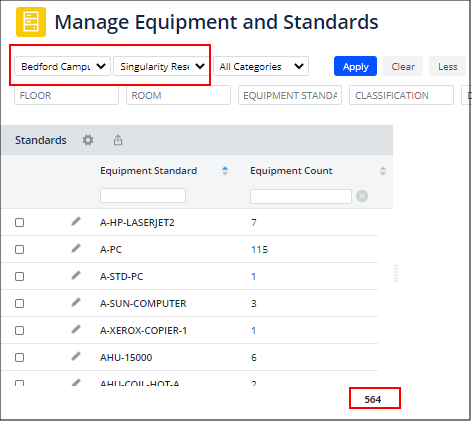The height and width of the screenshot is (430, 472).
Task: Edit the A-HP-LASERJET2 row pencil icon
Action: pos(76,221)
